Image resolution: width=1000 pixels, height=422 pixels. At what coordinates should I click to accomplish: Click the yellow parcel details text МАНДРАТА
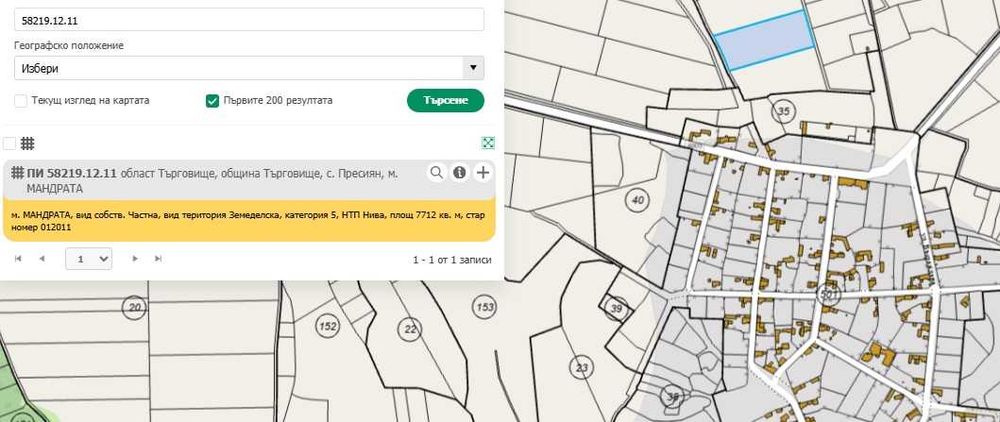(x=249, y=221)
